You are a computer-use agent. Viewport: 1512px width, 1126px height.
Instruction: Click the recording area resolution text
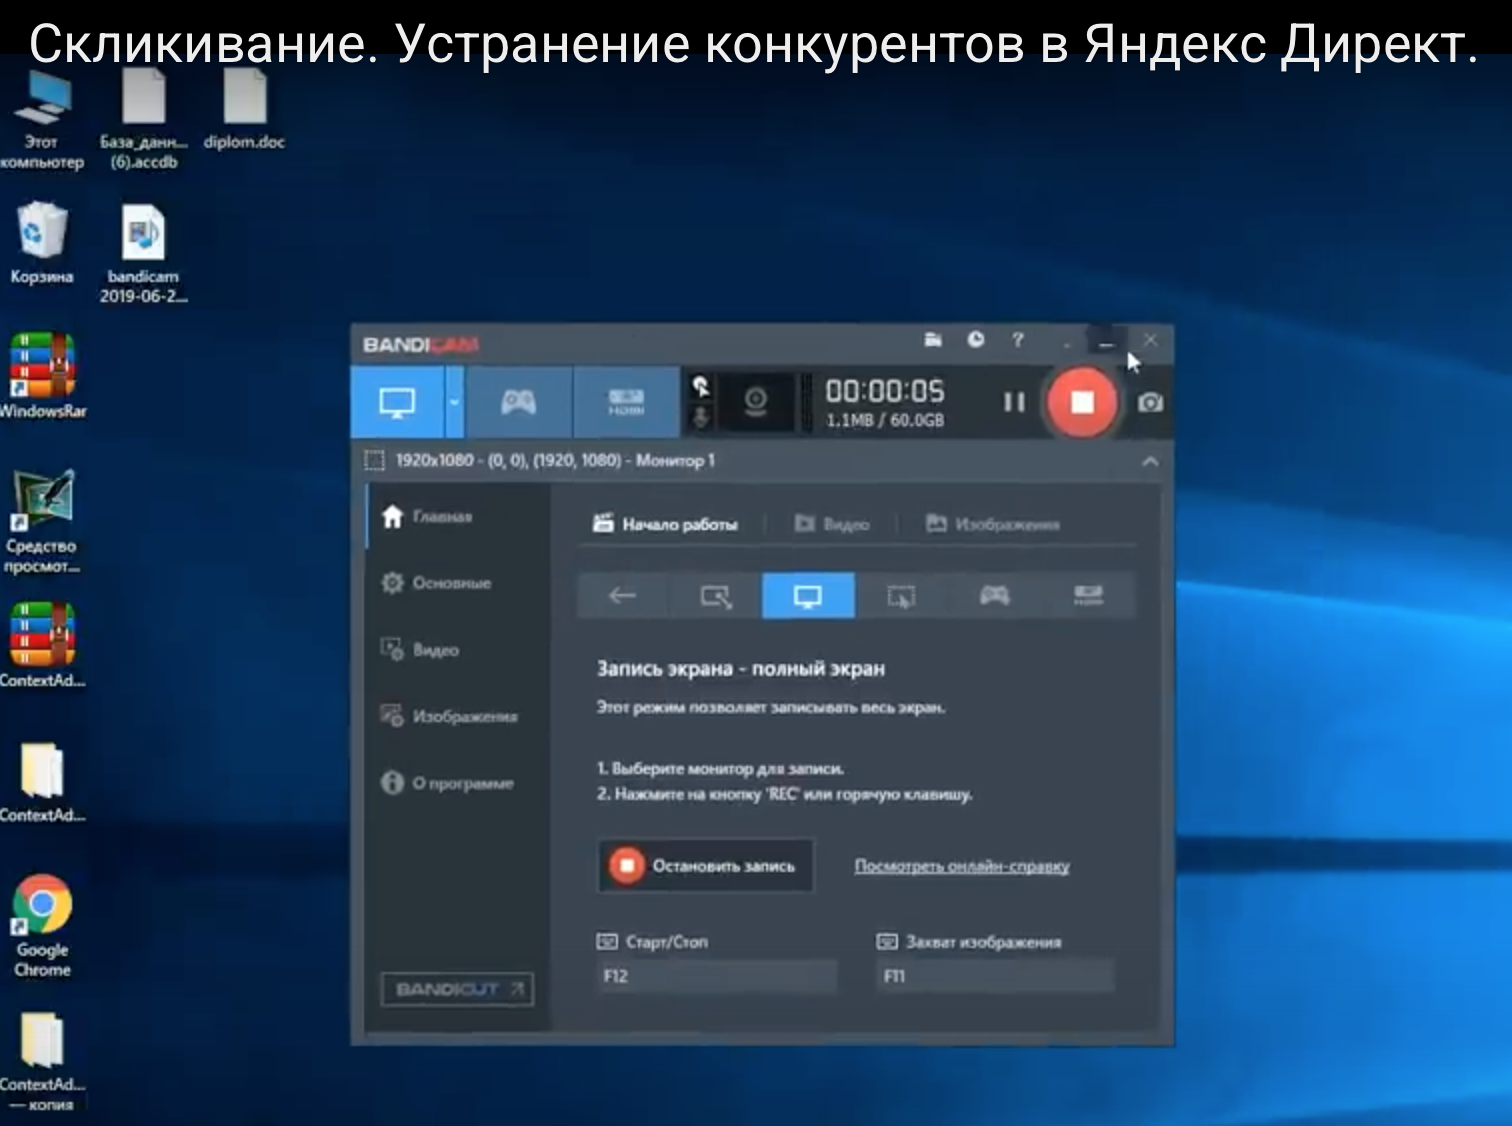tap(555, 461)
